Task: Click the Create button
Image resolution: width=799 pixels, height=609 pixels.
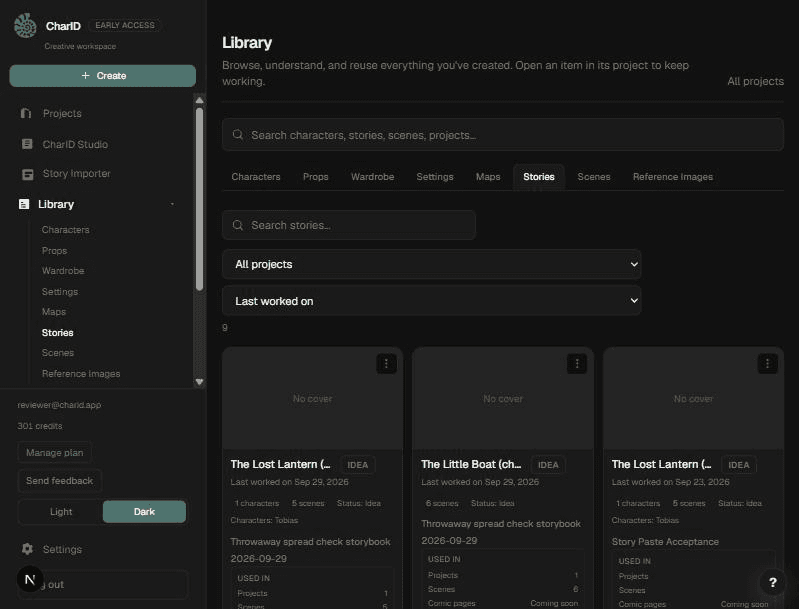Action: pos(102,75)
